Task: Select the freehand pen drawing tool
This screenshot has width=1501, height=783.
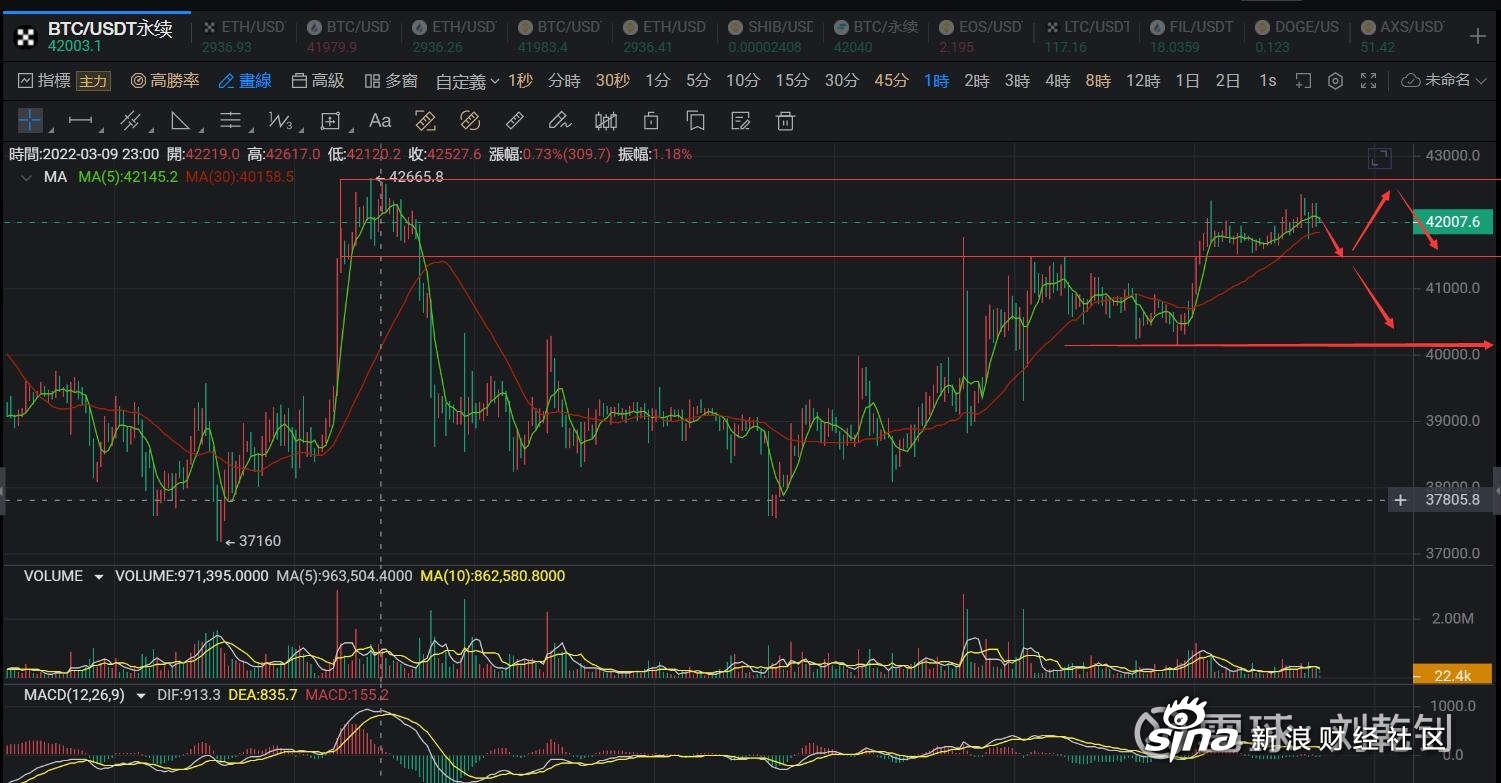Action: (x=560, y=121)
